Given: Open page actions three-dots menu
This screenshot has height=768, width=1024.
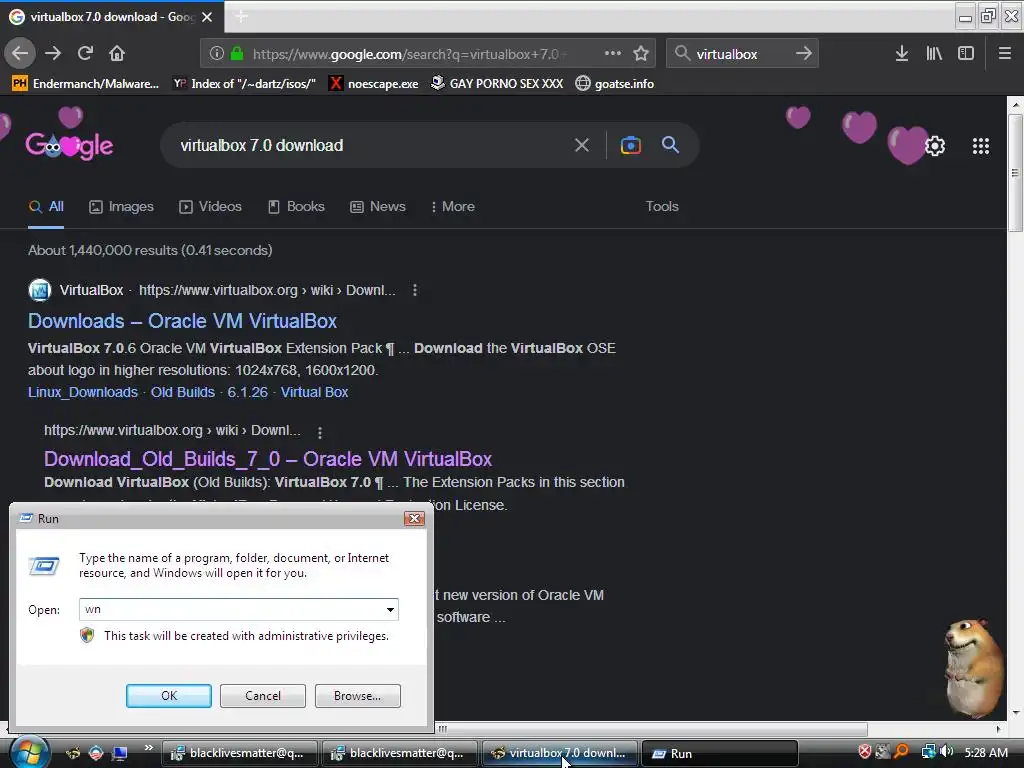Looking at the screenshot, I should point(613,54).
